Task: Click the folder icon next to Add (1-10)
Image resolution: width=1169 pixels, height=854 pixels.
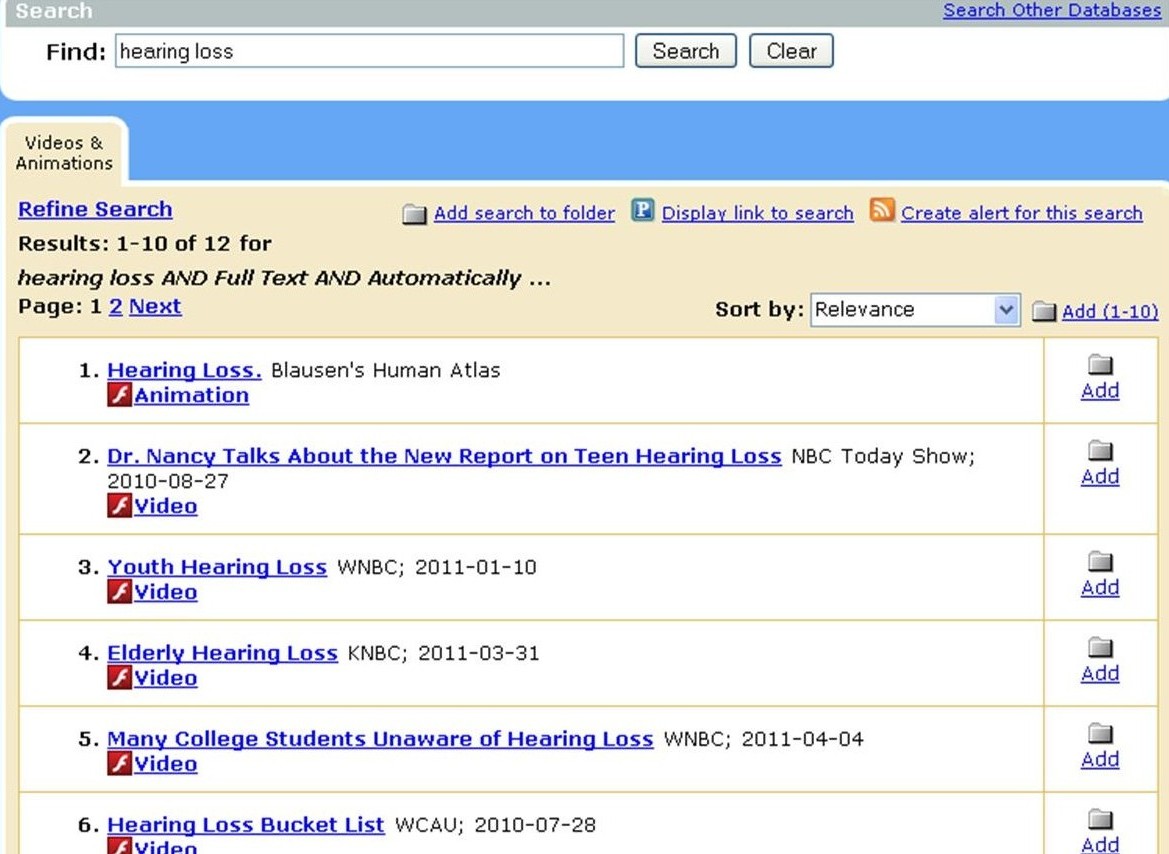Action: [1044, 312]
